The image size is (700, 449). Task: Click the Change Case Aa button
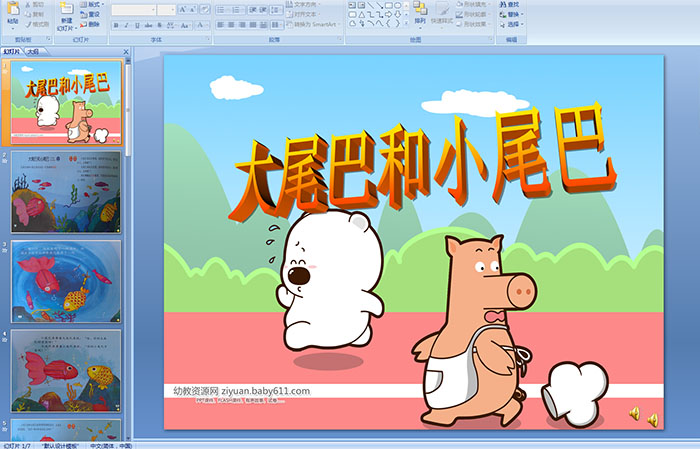[184, 25]
